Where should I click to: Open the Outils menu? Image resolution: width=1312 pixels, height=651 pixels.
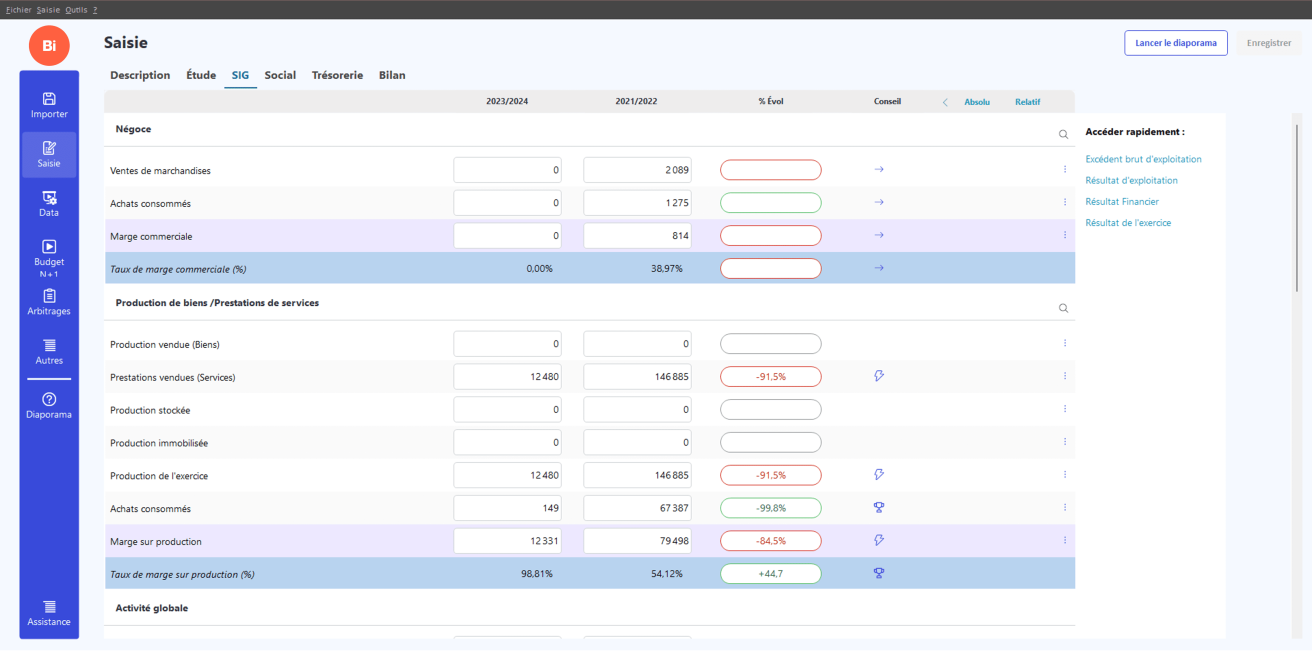(77, 9)
